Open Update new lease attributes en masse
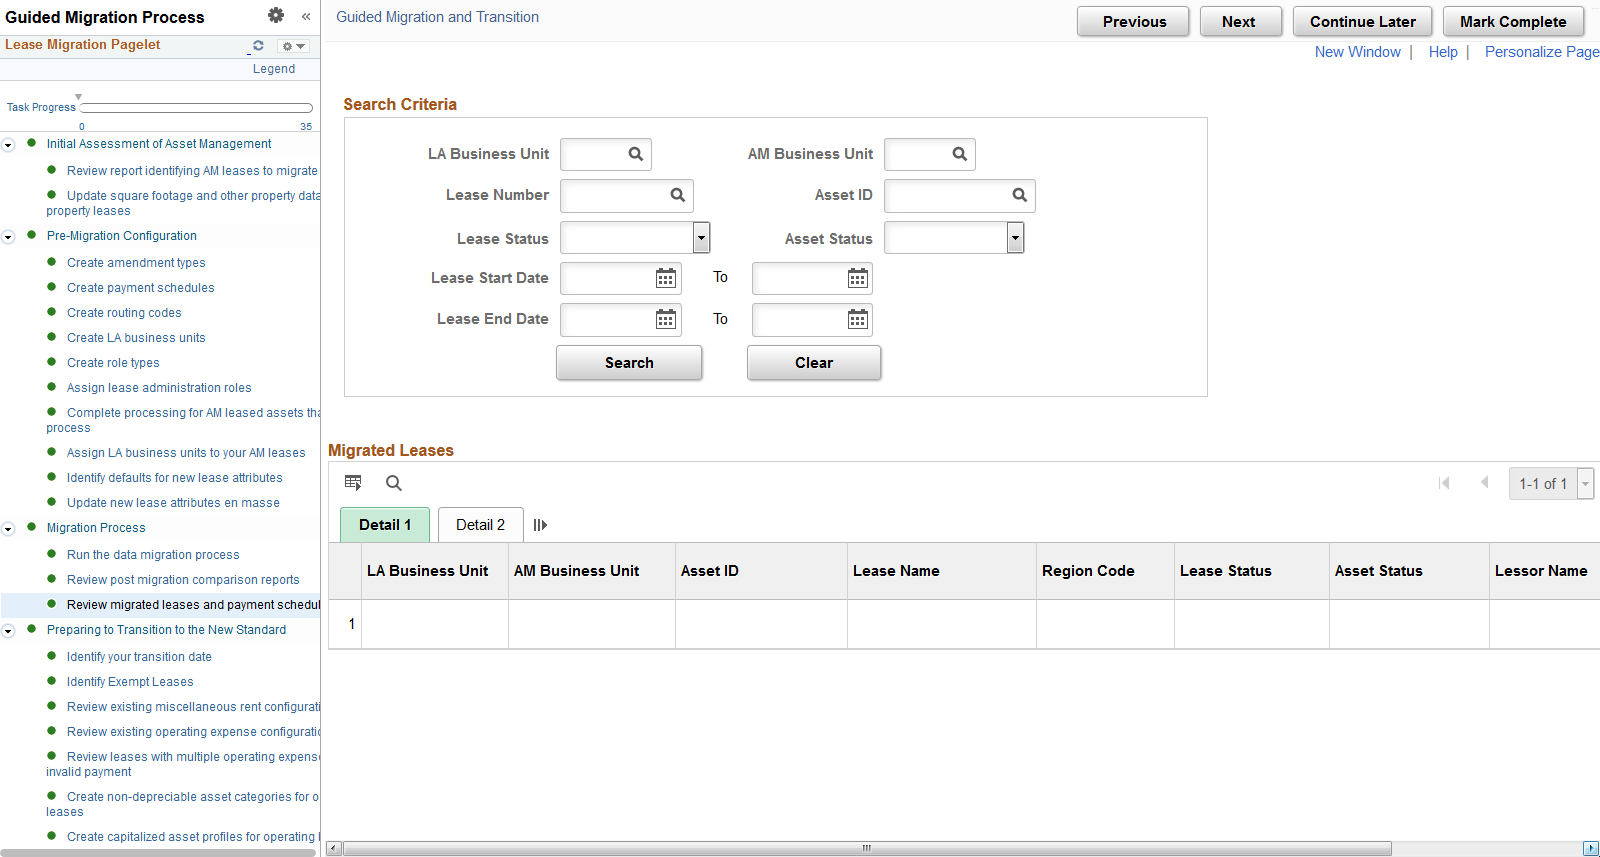Screen dimensions: 1600x857 (x=173, y=503)
